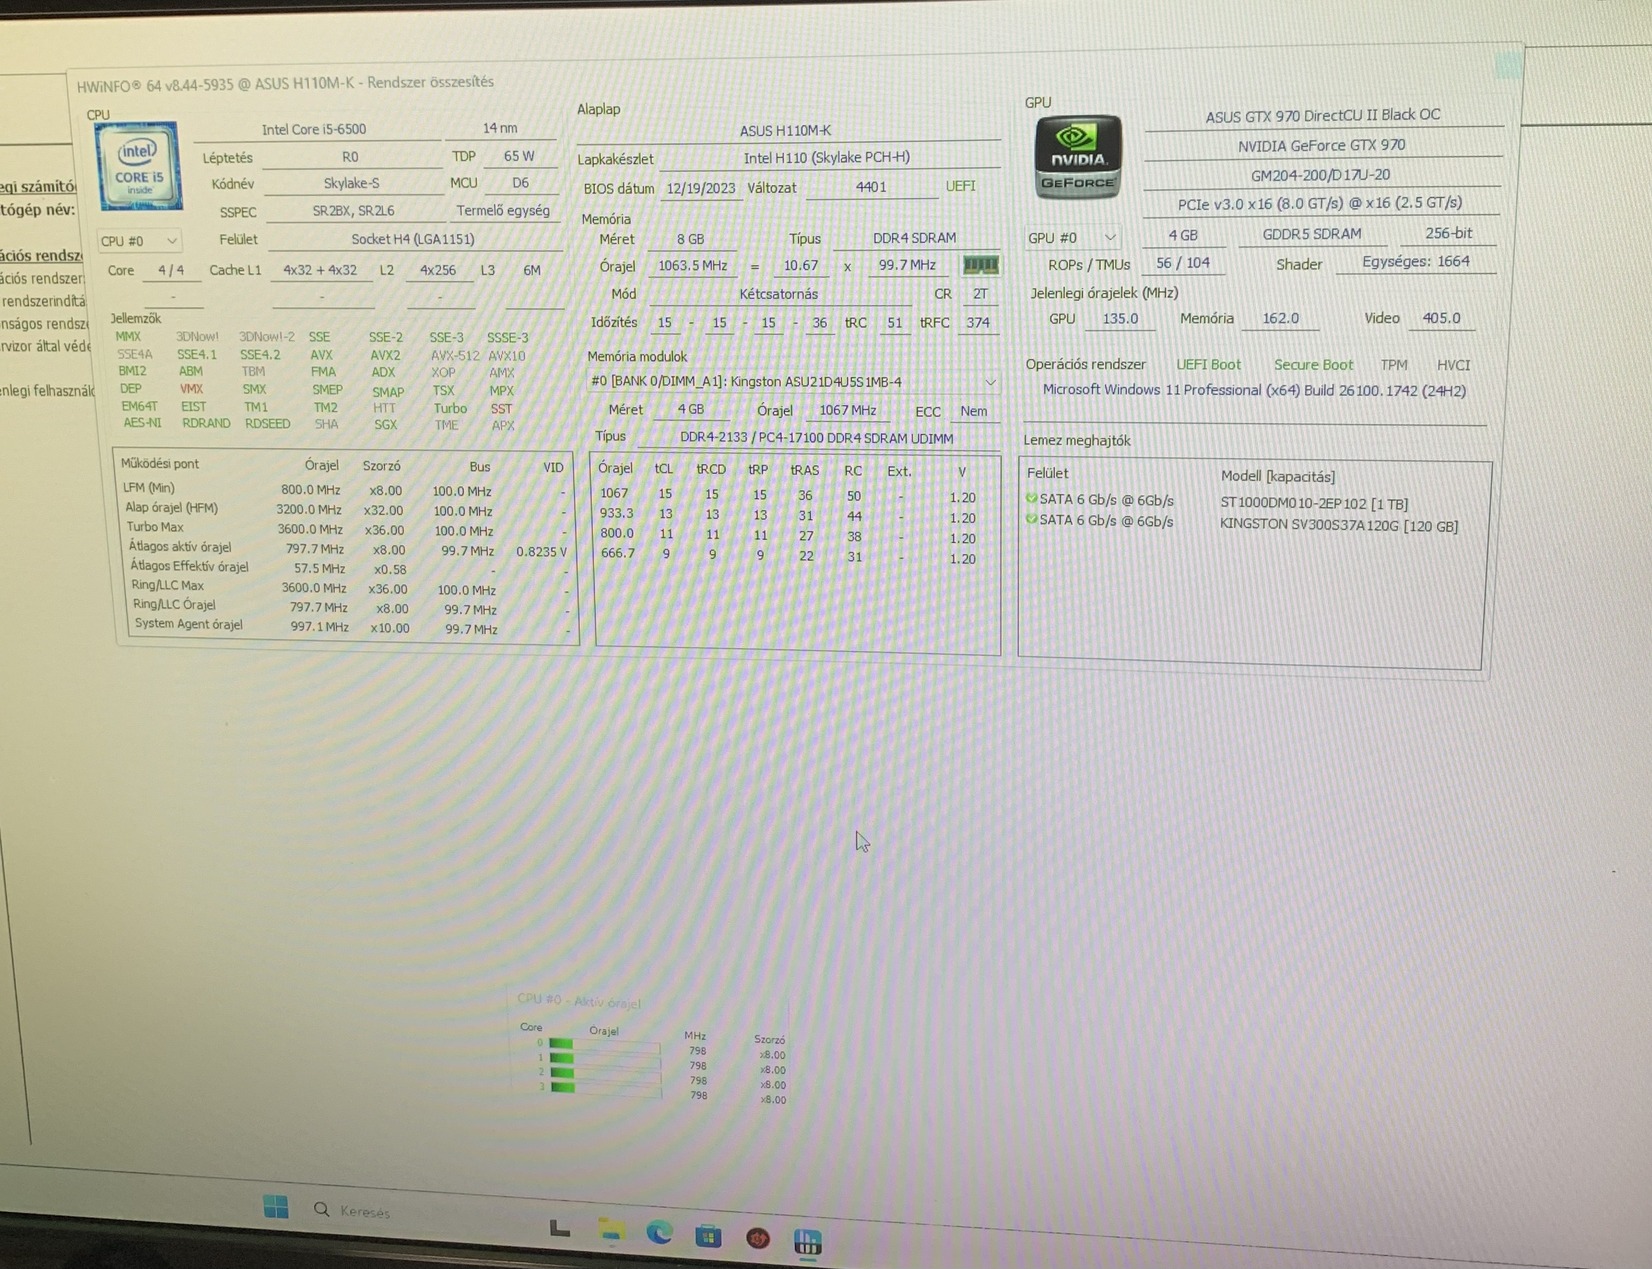This screenshot has width=1652, height=1269.
Task: Click the status icon beside the ST1000DM010 drive
Action: coord(1031,498)
